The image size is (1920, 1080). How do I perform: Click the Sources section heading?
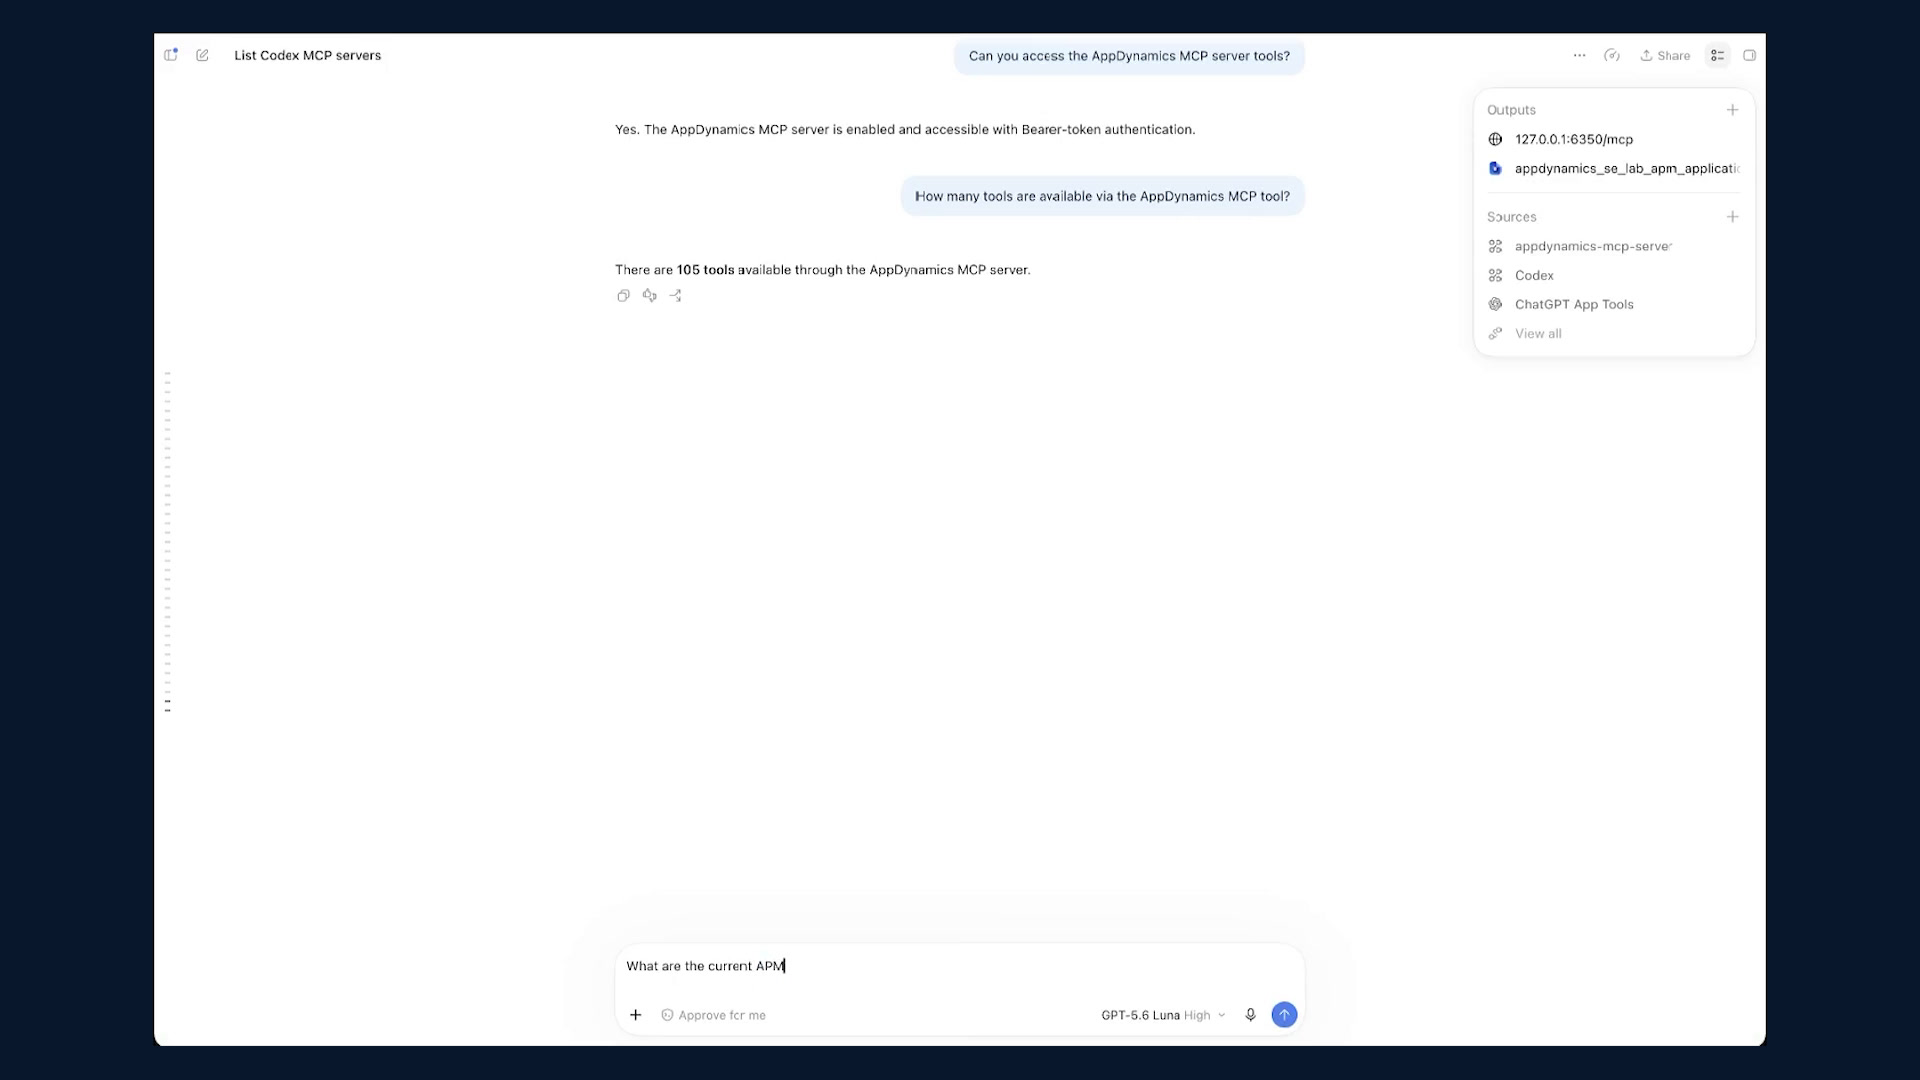[1511, 217]
